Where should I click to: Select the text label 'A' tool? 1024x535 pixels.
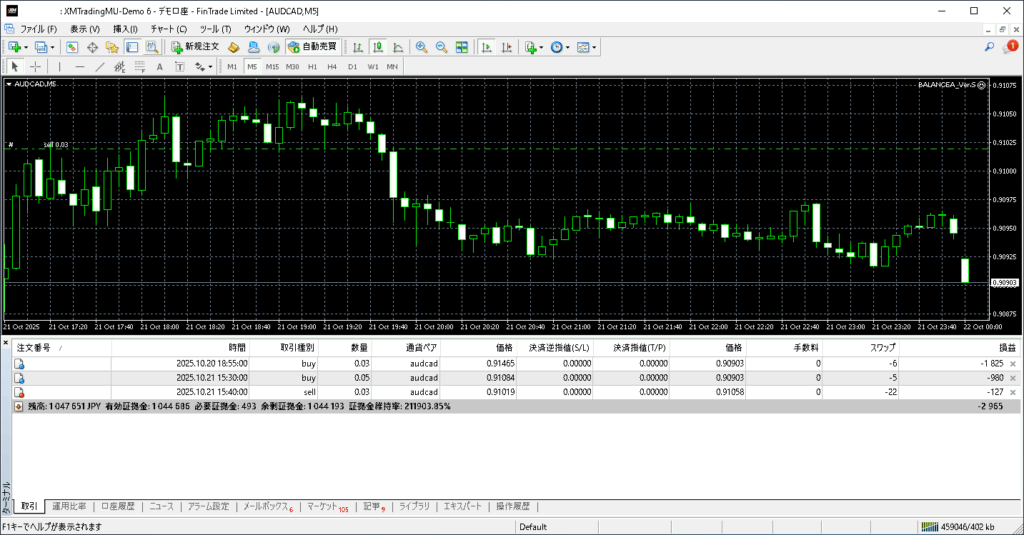coord(160,67)
